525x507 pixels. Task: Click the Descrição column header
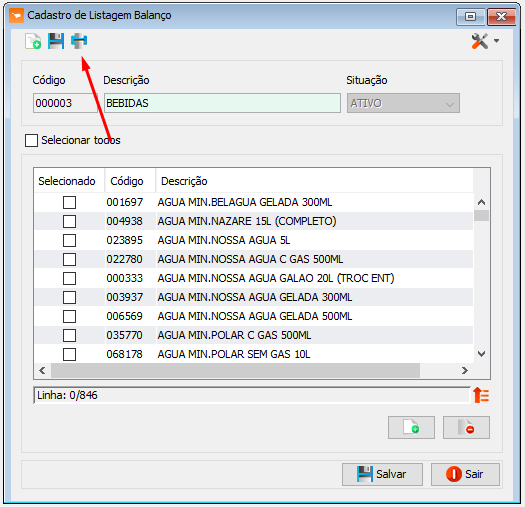184,181
